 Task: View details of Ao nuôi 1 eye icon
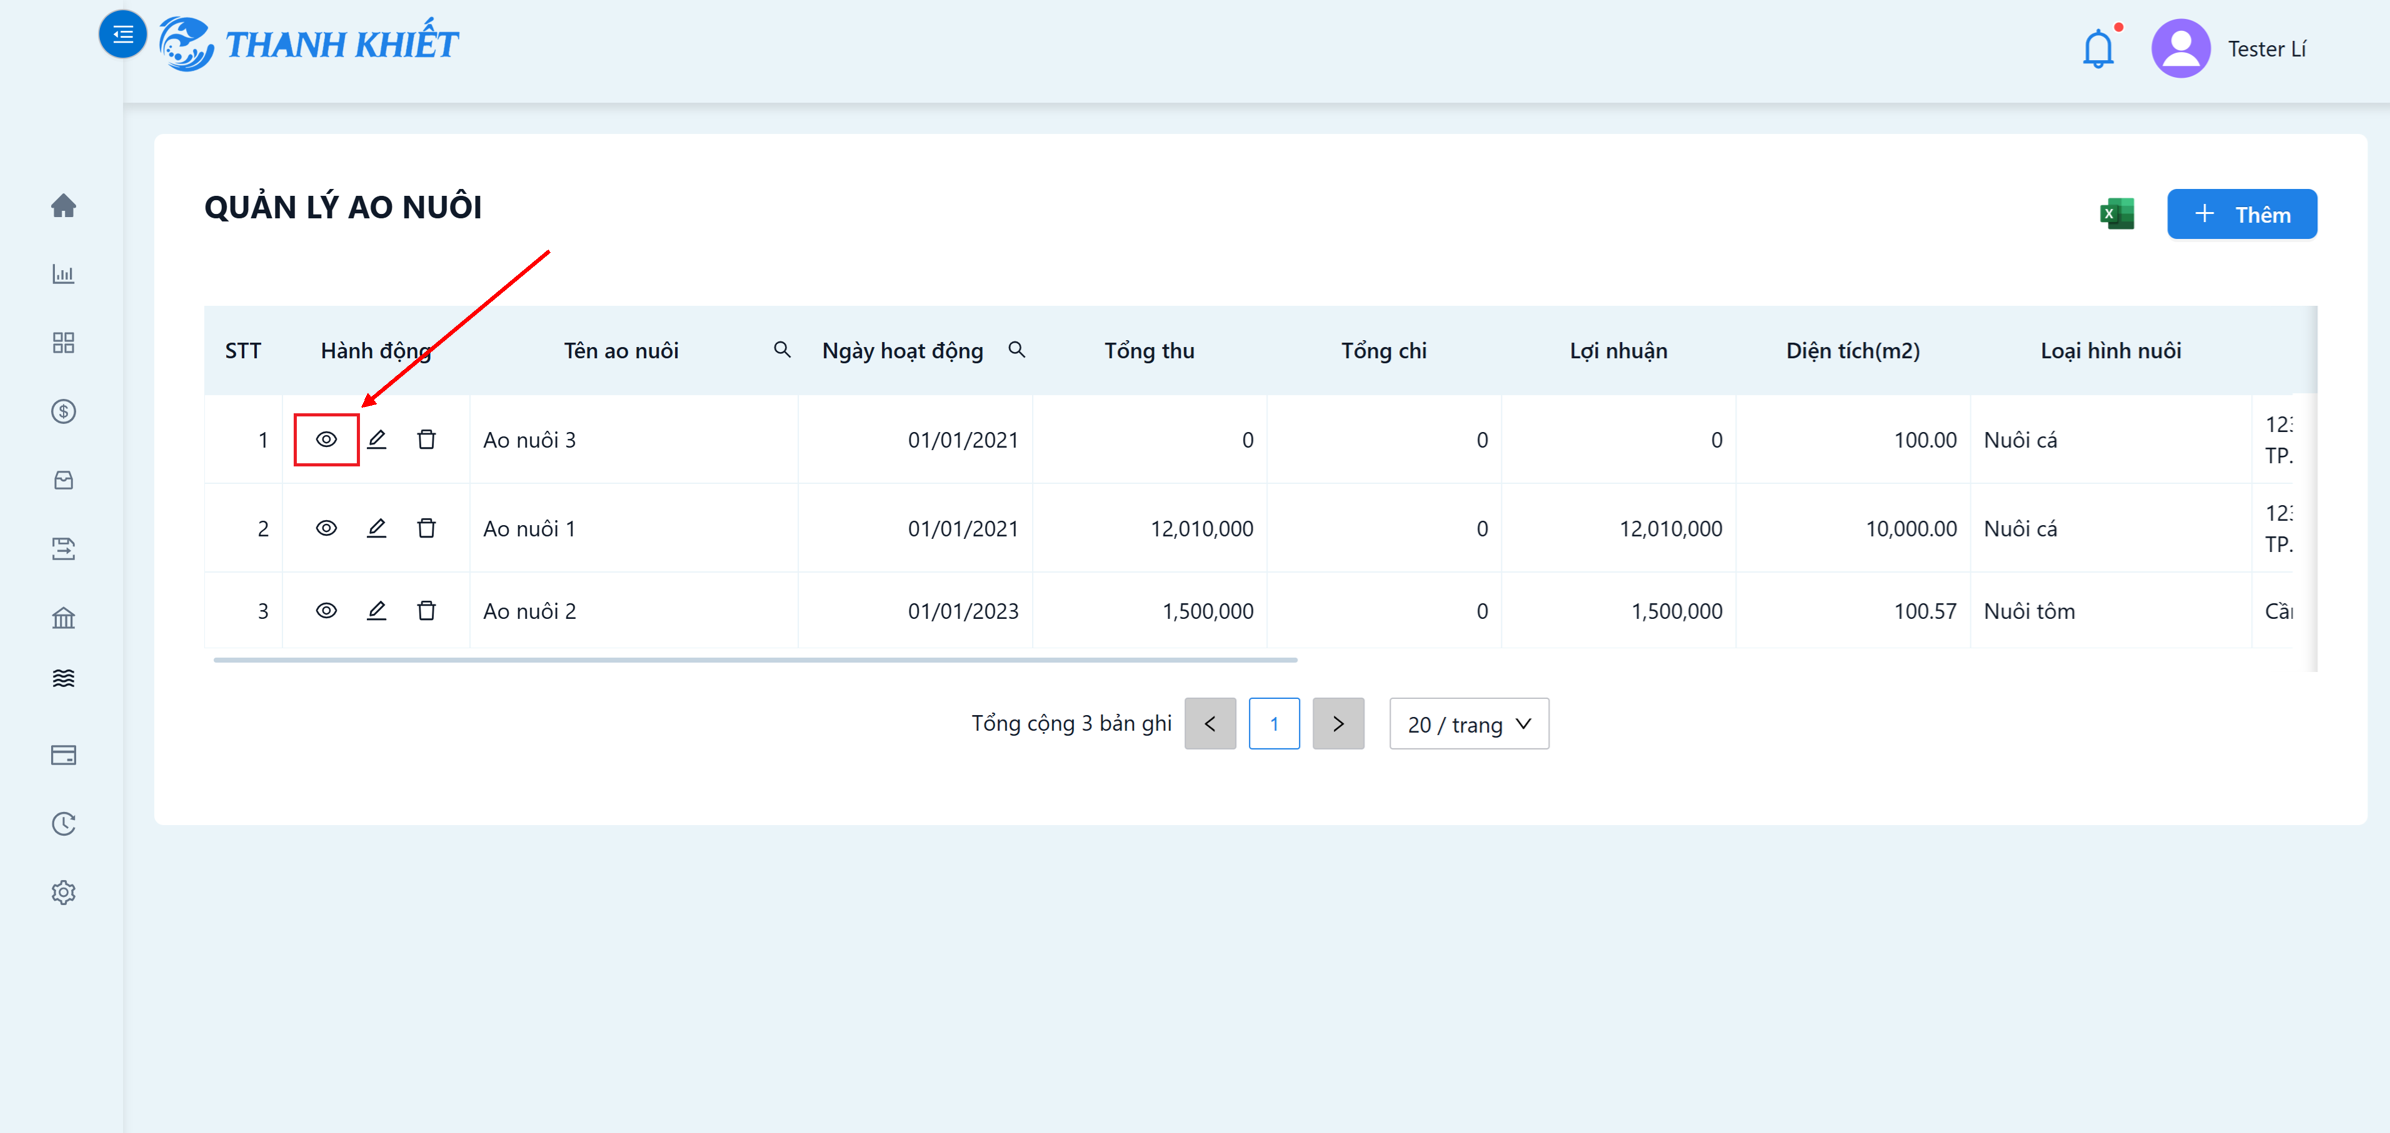coord(326,528)
